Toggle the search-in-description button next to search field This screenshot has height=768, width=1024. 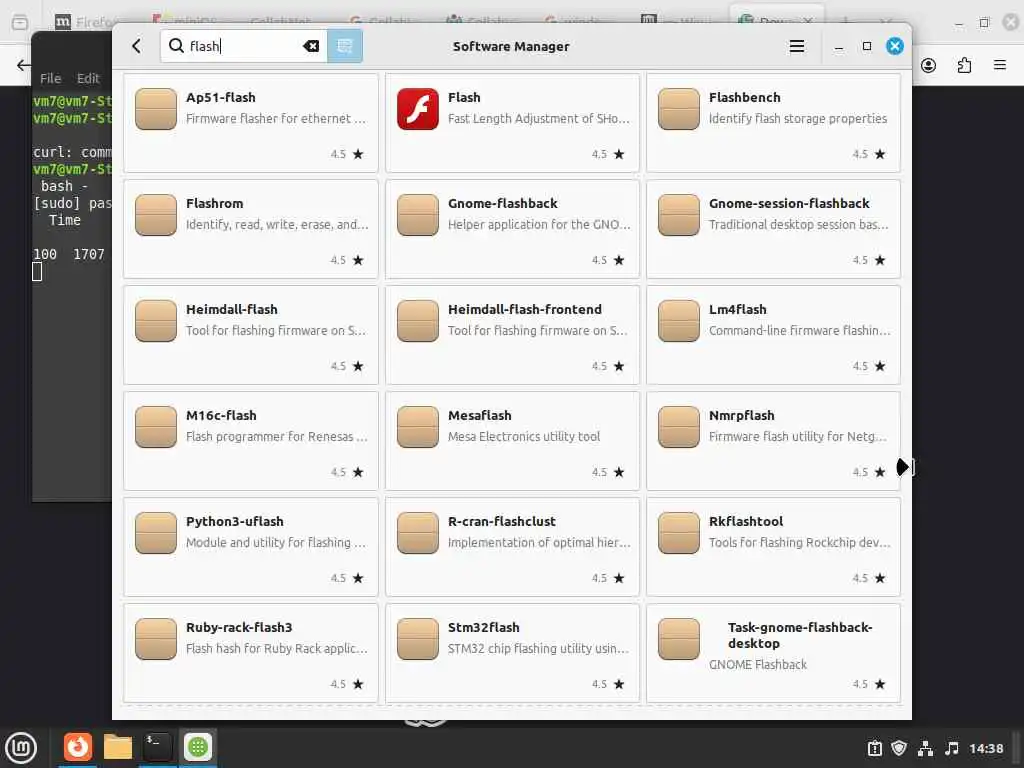click(345, 46)
